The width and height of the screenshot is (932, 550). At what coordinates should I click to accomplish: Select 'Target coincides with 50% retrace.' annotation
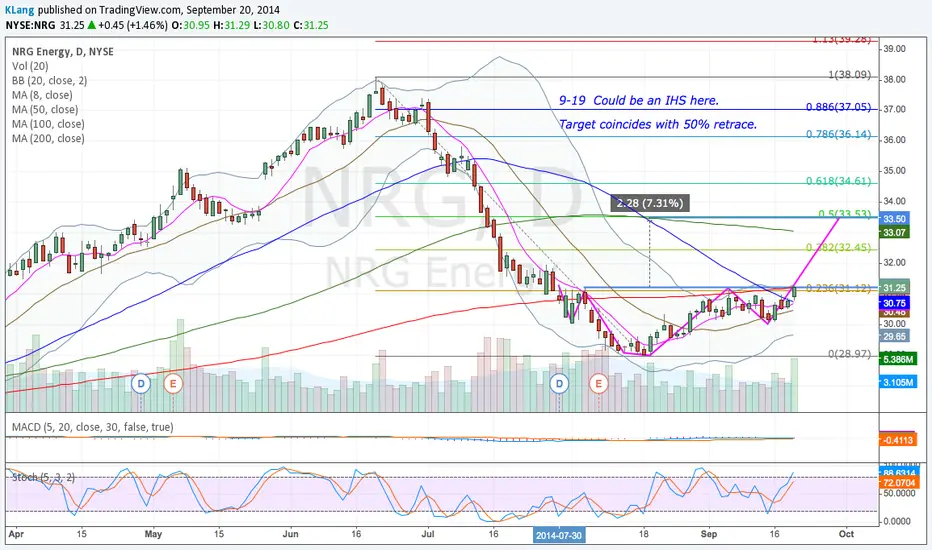pos(658,124)
